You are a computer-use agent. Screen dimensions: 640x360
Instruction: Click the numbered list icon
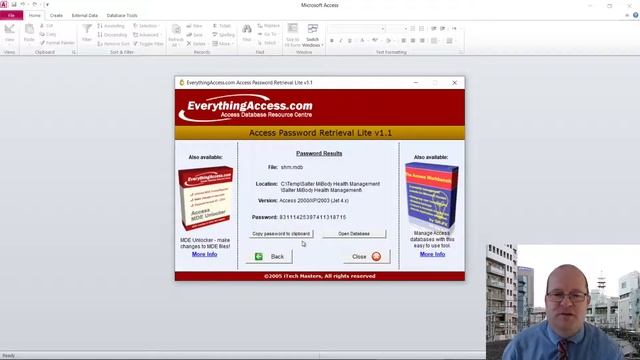click(422, 29)
